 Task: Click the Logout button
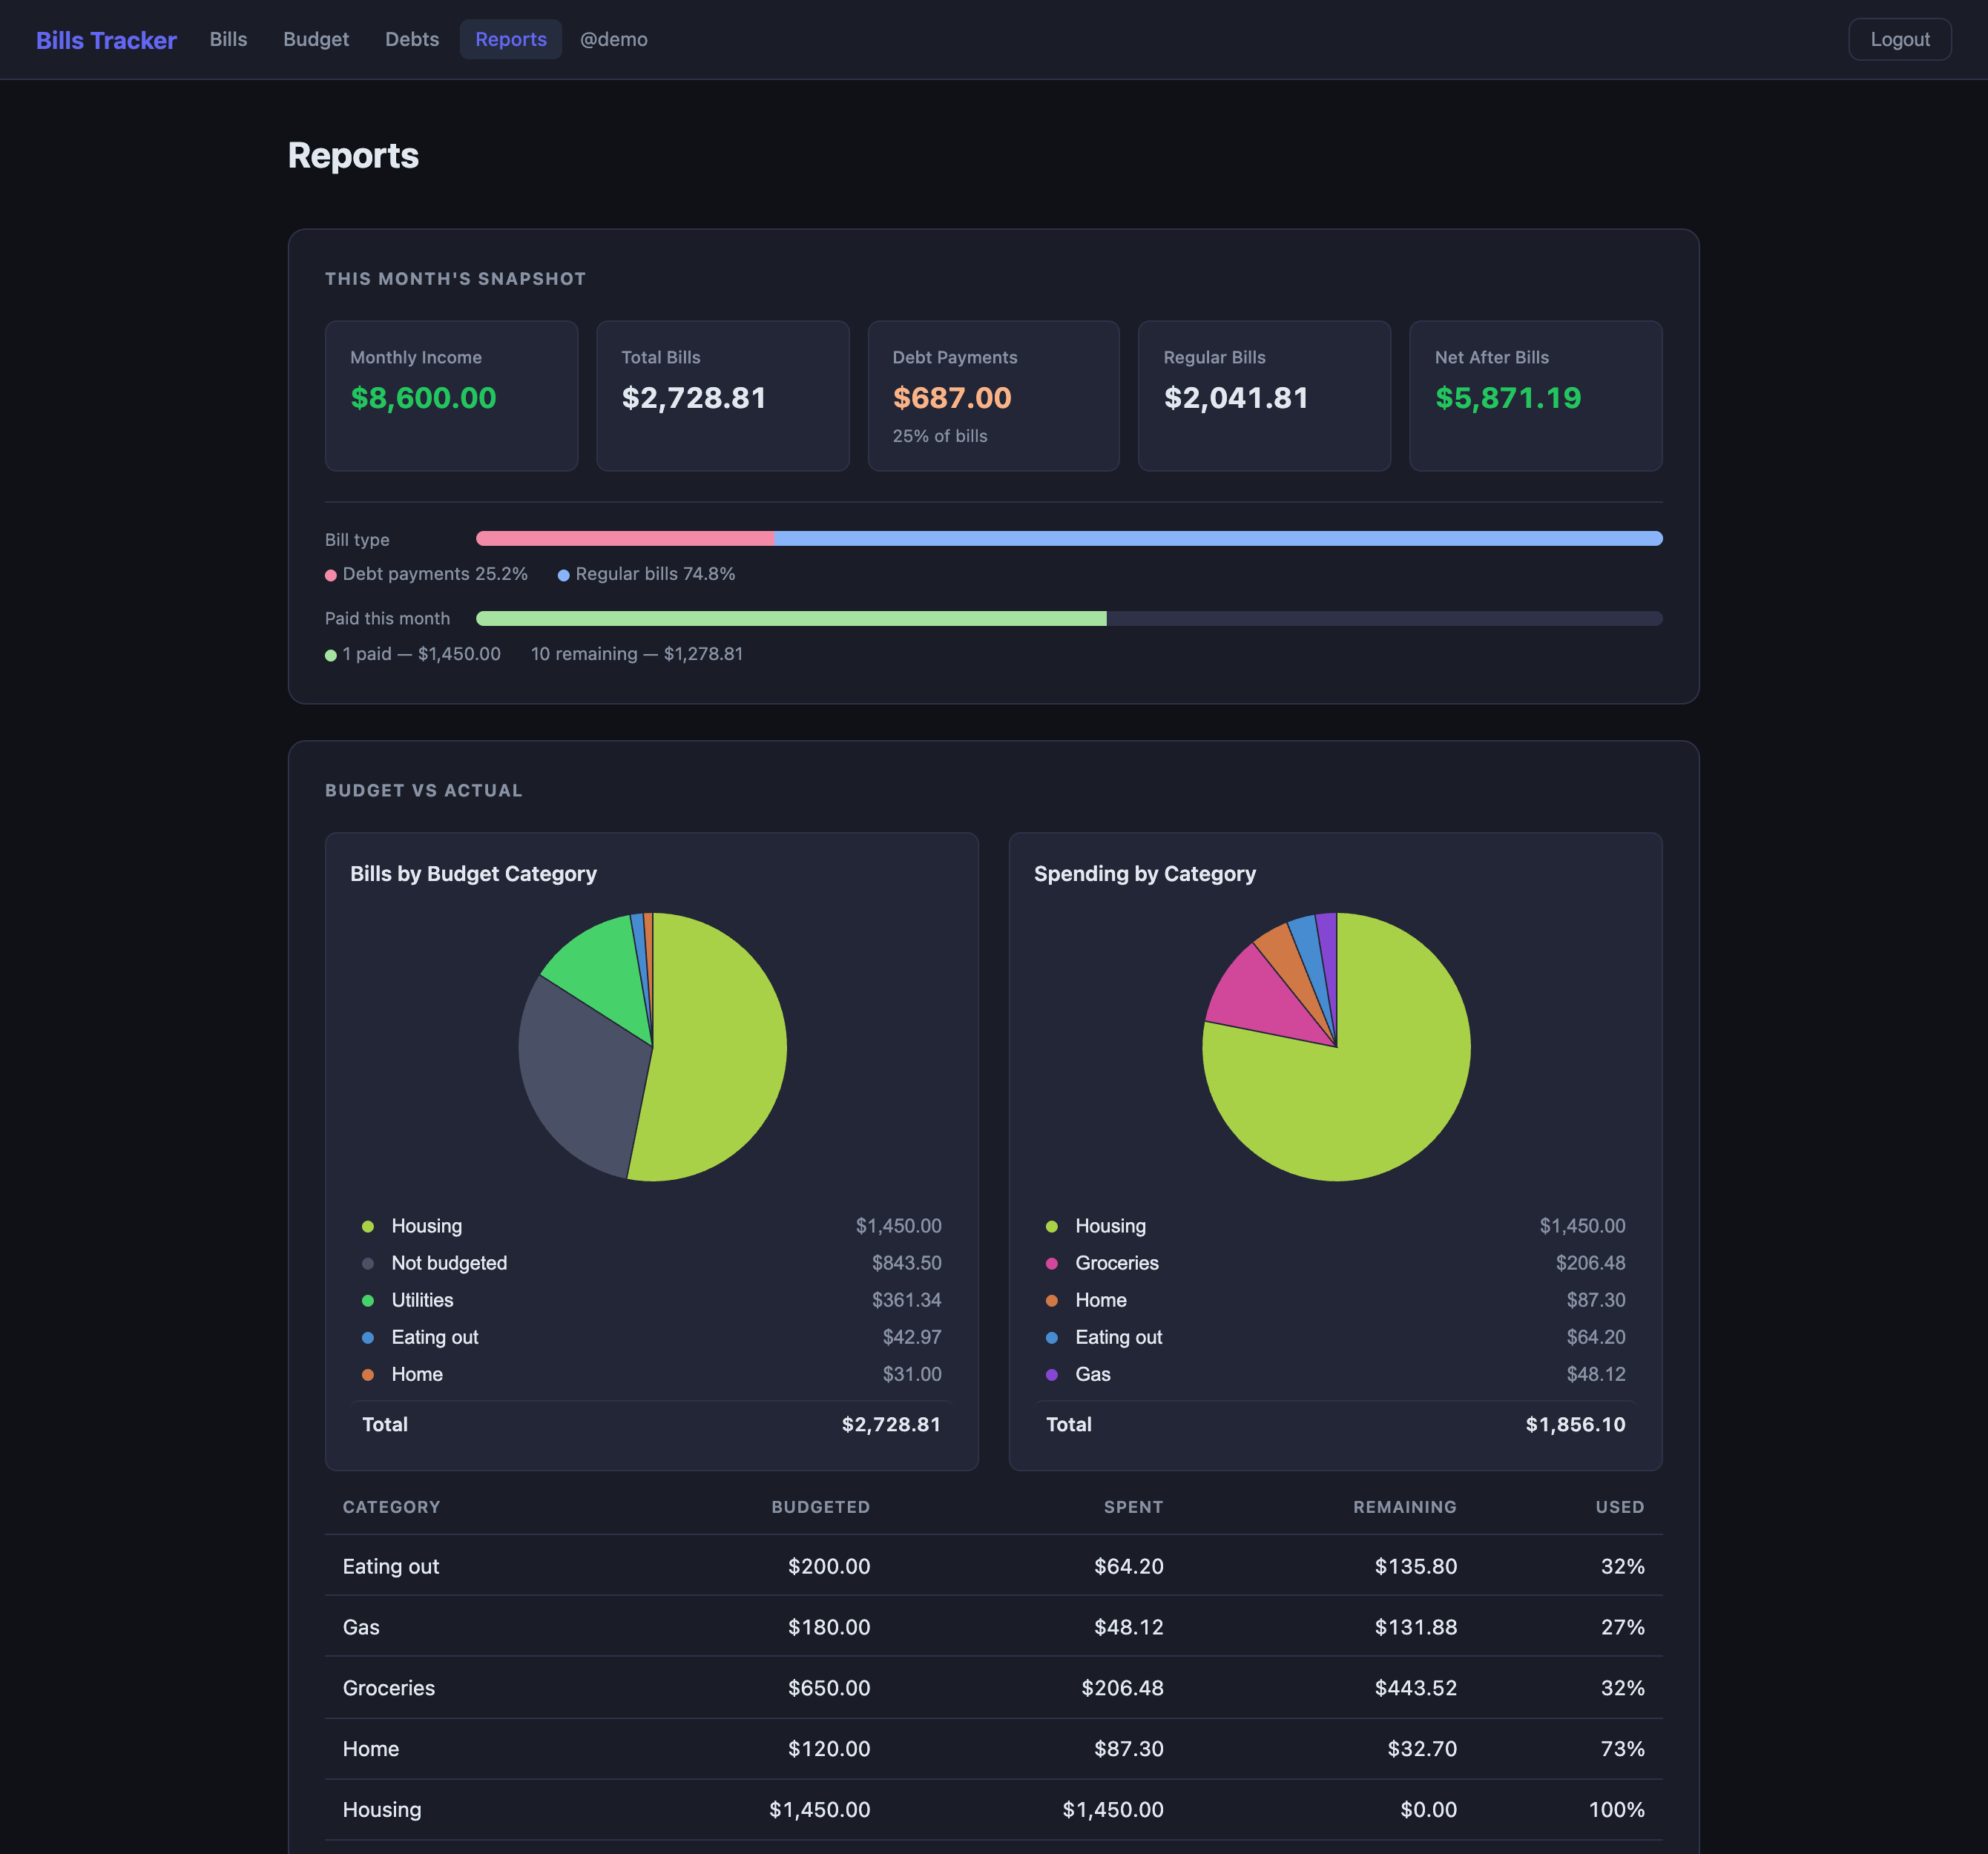1899,39
